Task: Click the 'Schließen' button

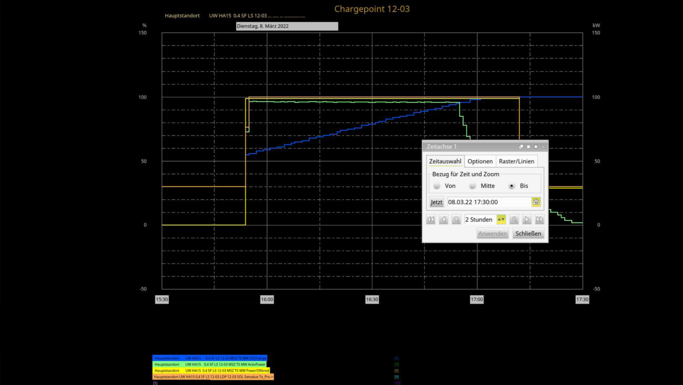Action: (528, 233)
